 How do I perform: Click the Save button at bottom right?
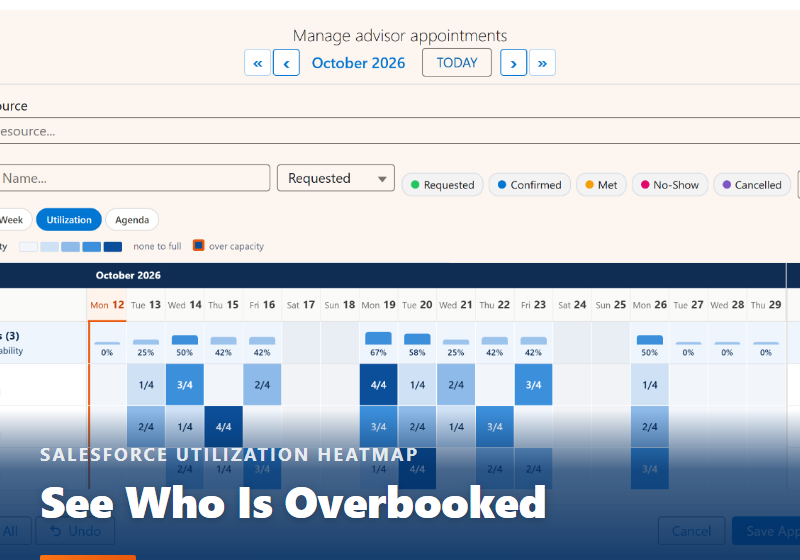coord(766,531)
